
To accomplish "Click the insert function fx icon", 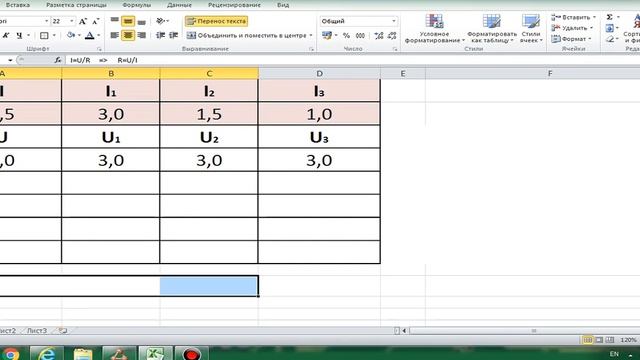I will click(x=58, y=60).
